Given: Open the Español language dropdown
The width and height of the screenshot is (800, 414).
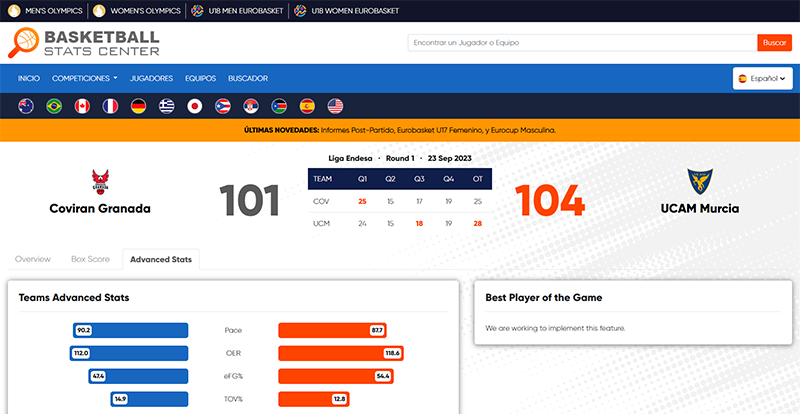Looking at the screenshot, I should [763, 79].
